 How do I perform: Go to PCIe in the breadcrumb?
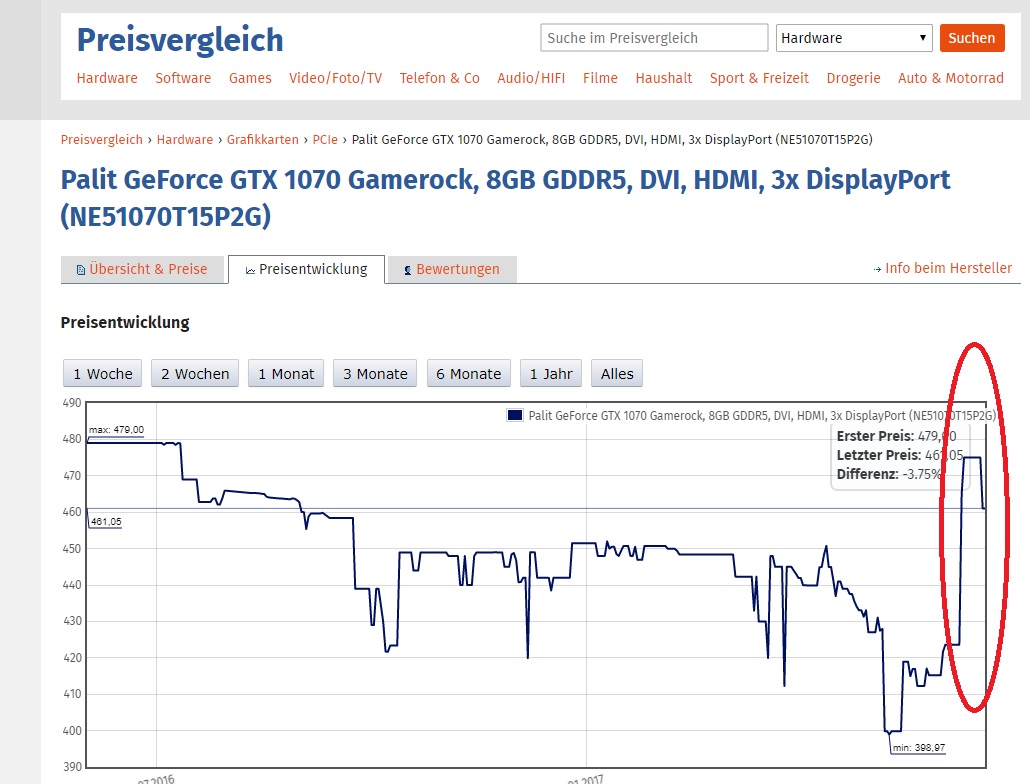pos(325,139)
